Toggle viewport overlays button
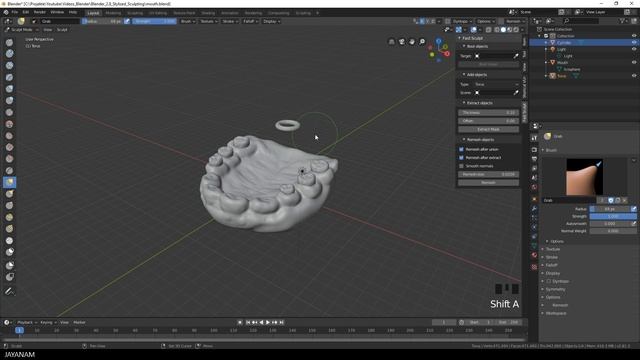Image resolution: width=640 pixels, height=360 pixels. click(473, 29)
